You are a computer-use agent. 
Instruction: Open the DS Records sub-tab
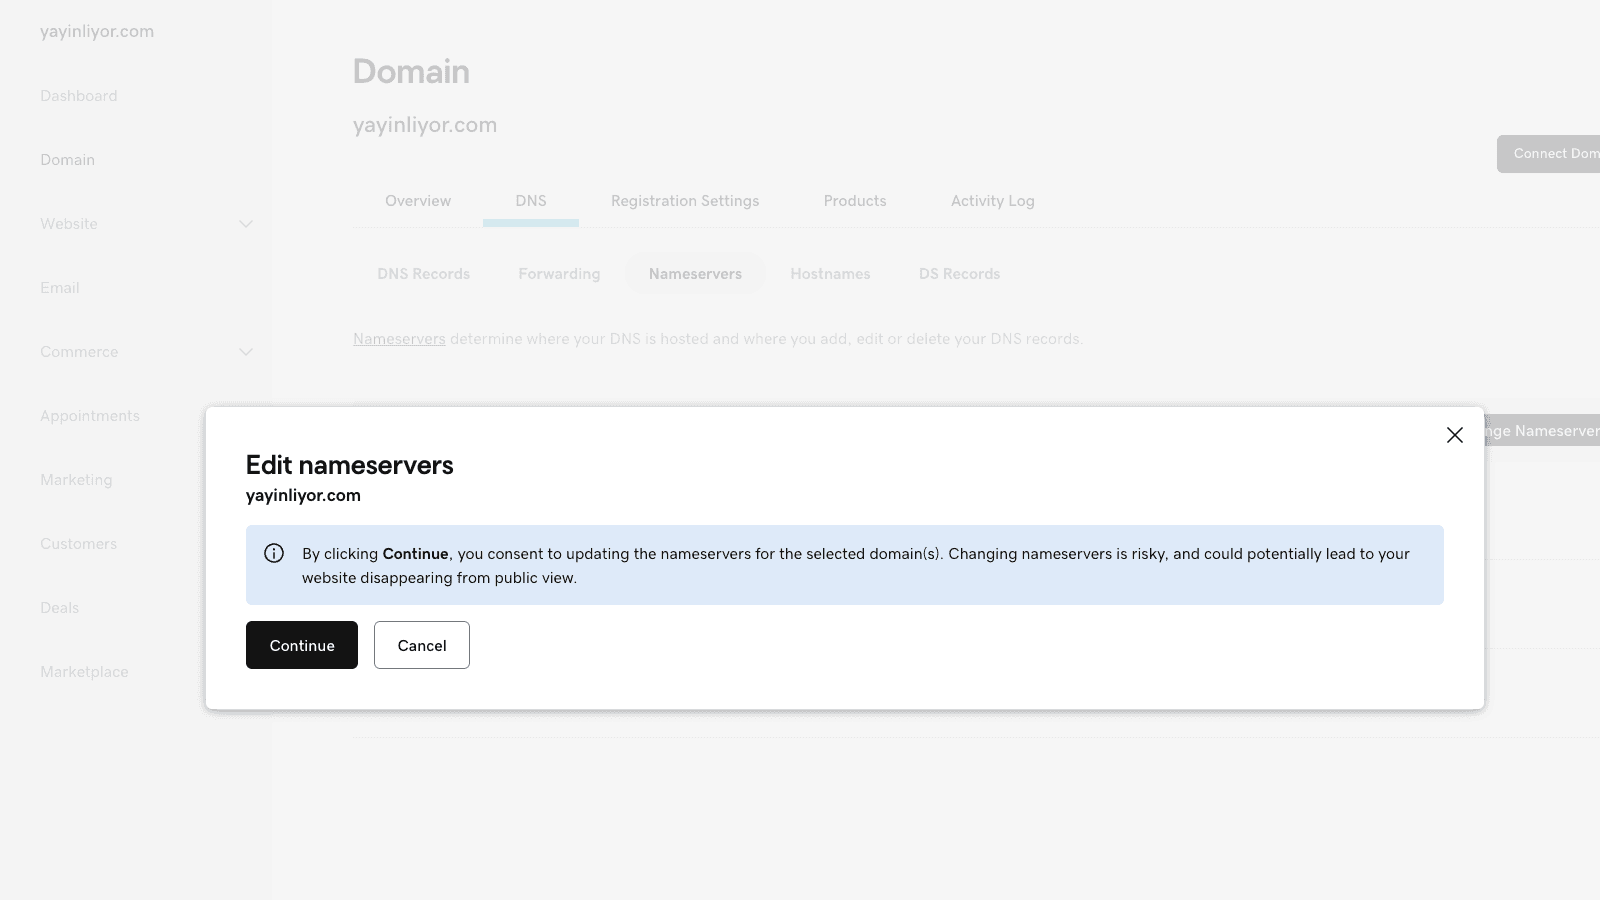[x=959, y=274]
